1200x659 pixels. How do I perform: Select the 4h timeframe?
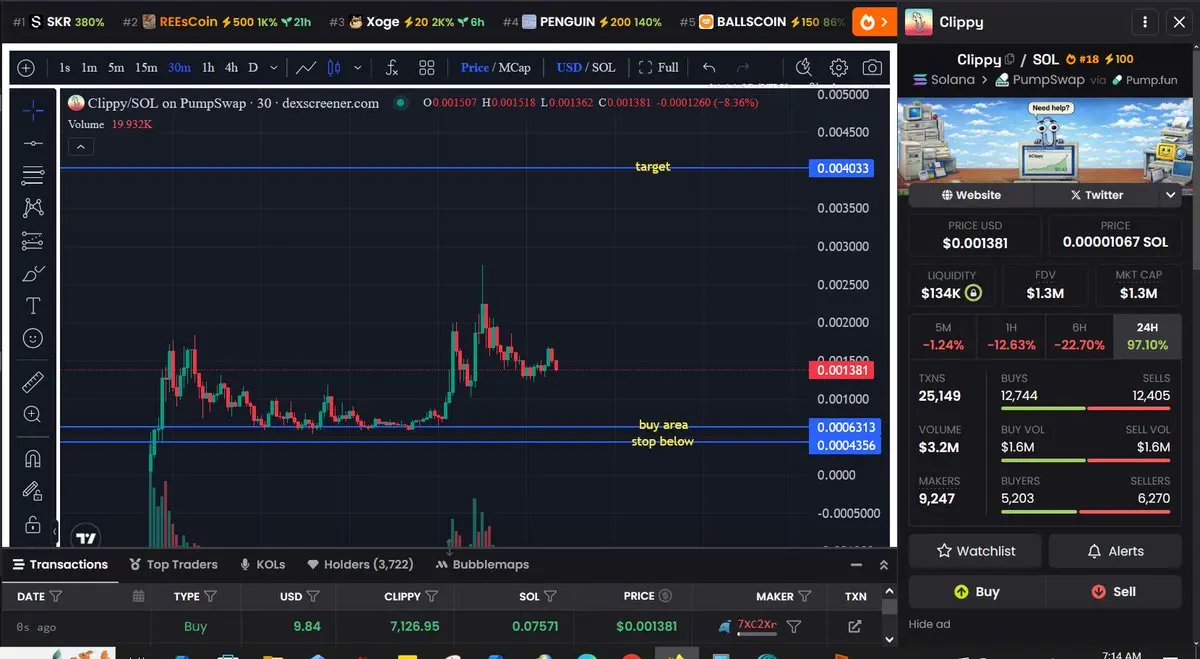(232, 68)
